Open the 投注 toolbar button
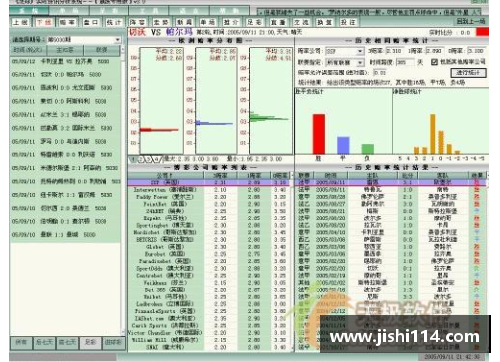 click(x=348, y=22)
